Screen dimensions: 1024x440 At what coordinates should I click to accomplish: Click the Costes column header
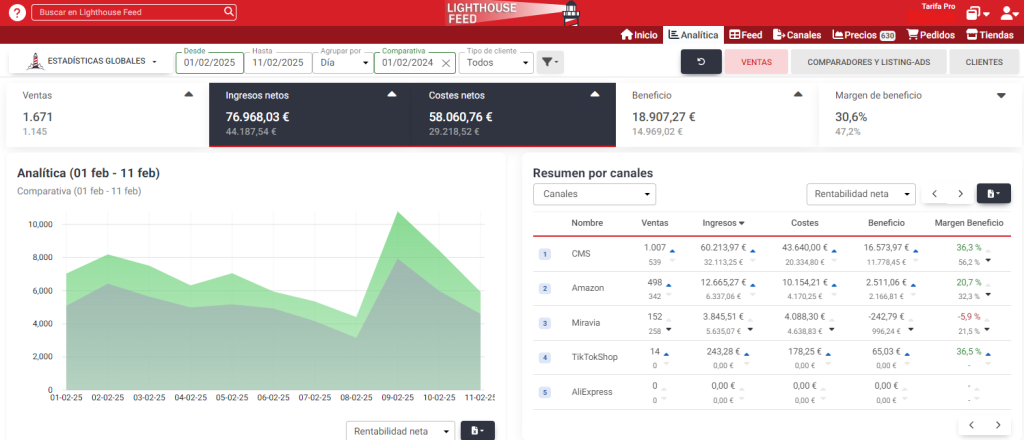805,223
